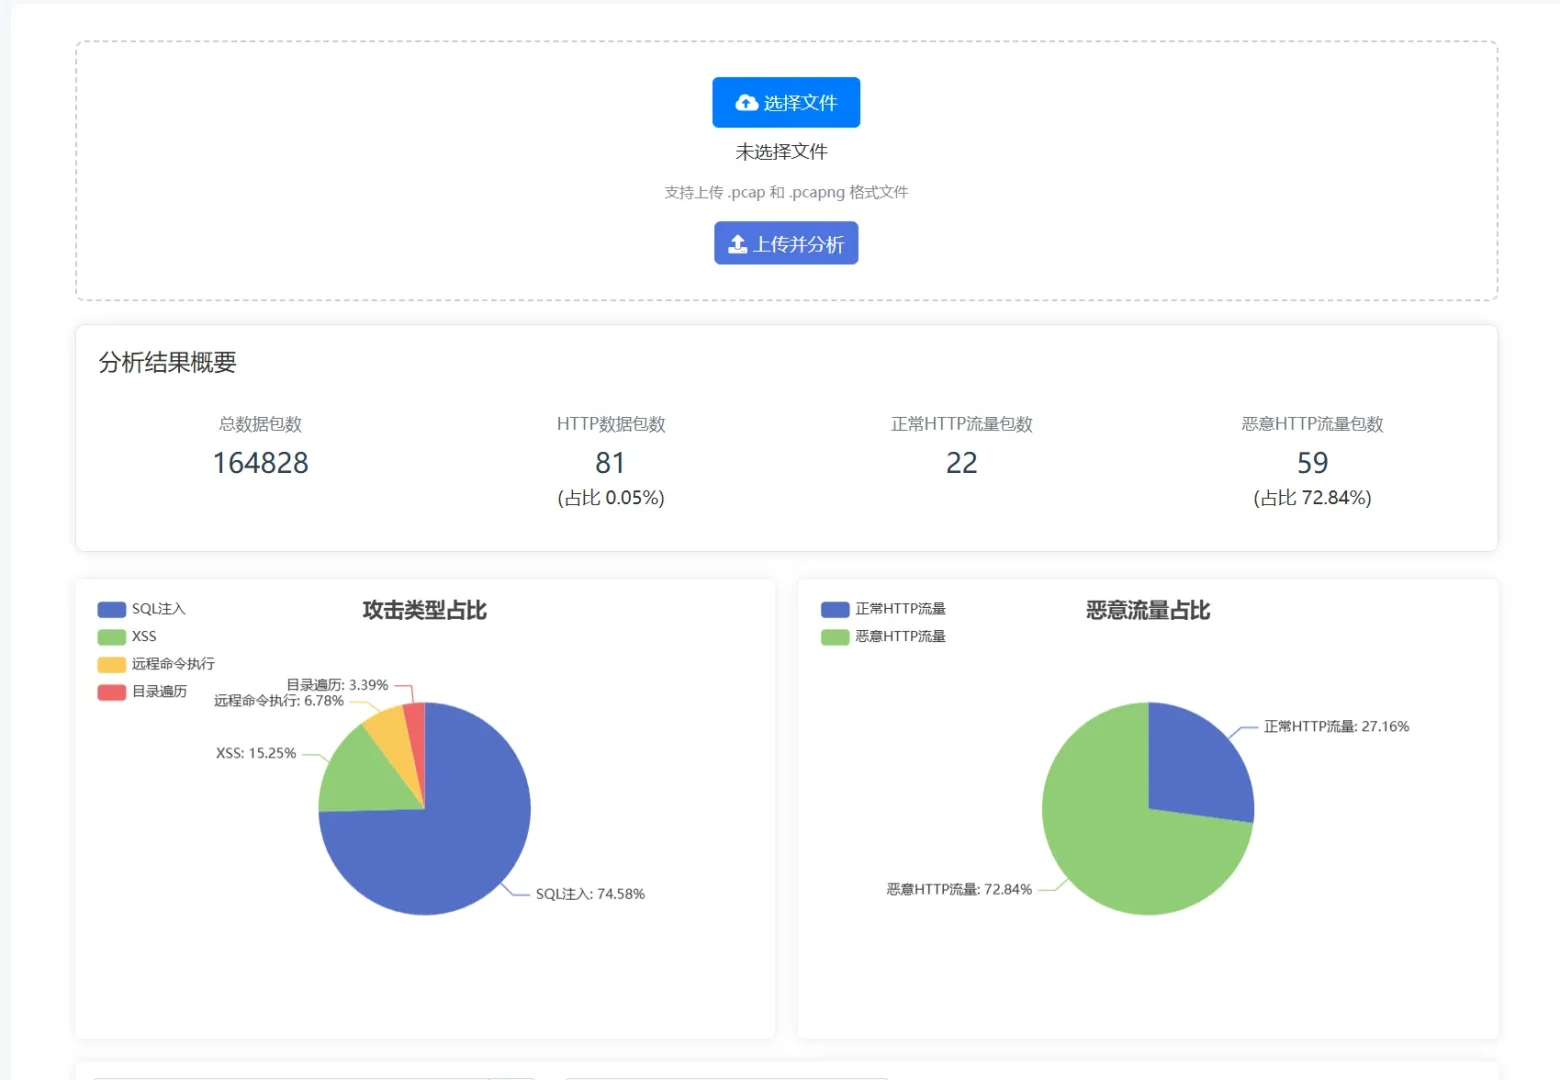The width and height of the screenshot is (1560, 1080).
Task: Click the 选择文件 button
Action: pos(786,102)
